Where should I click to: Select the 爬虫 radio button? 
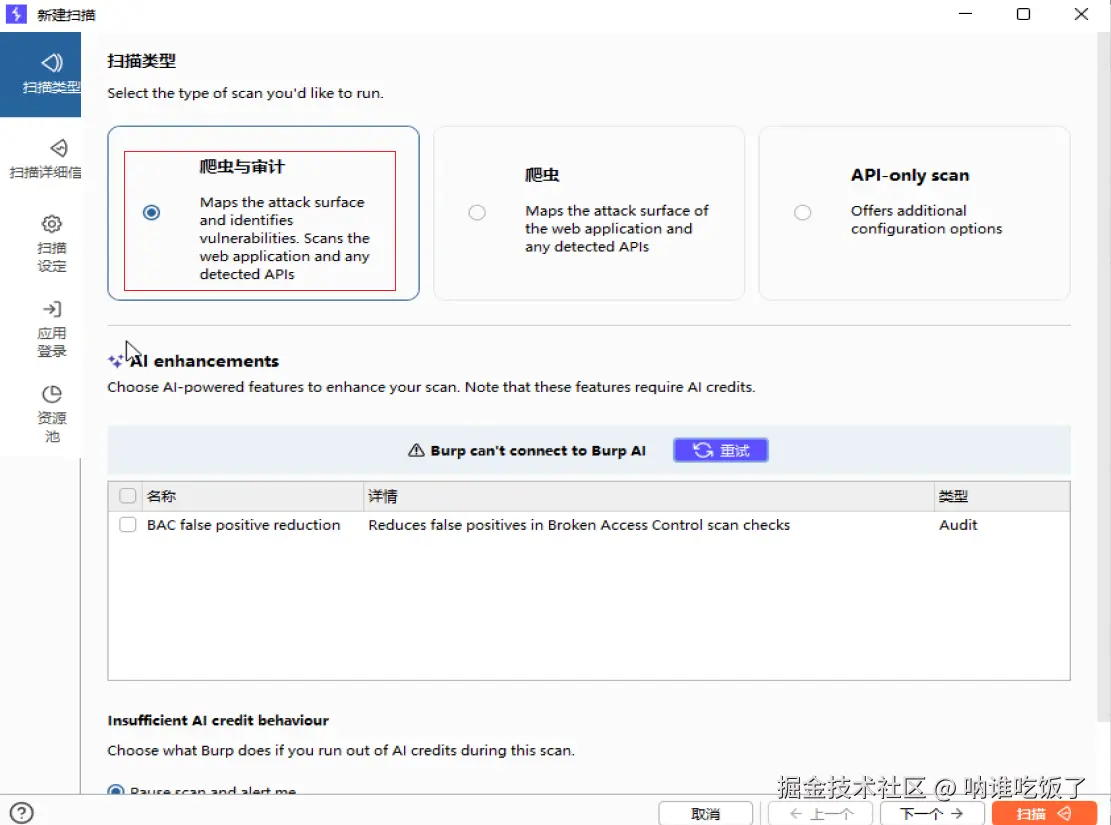477,213
